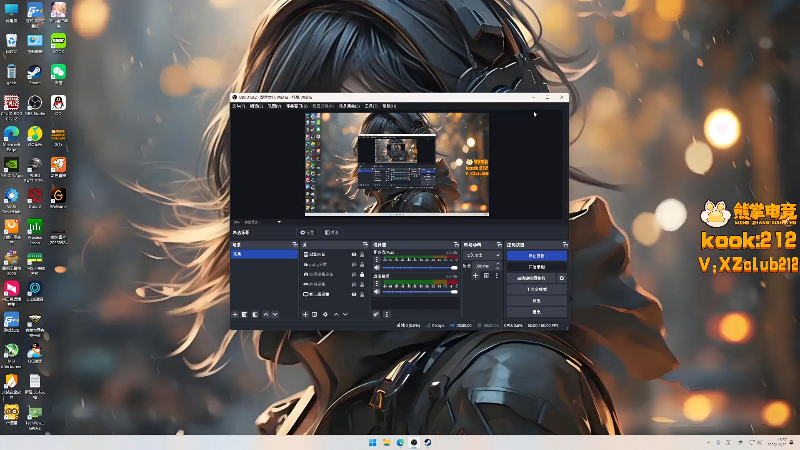Open Settings from the Controls dock
This screenshot has height=450, width=800.
click(x=536, y=301)
